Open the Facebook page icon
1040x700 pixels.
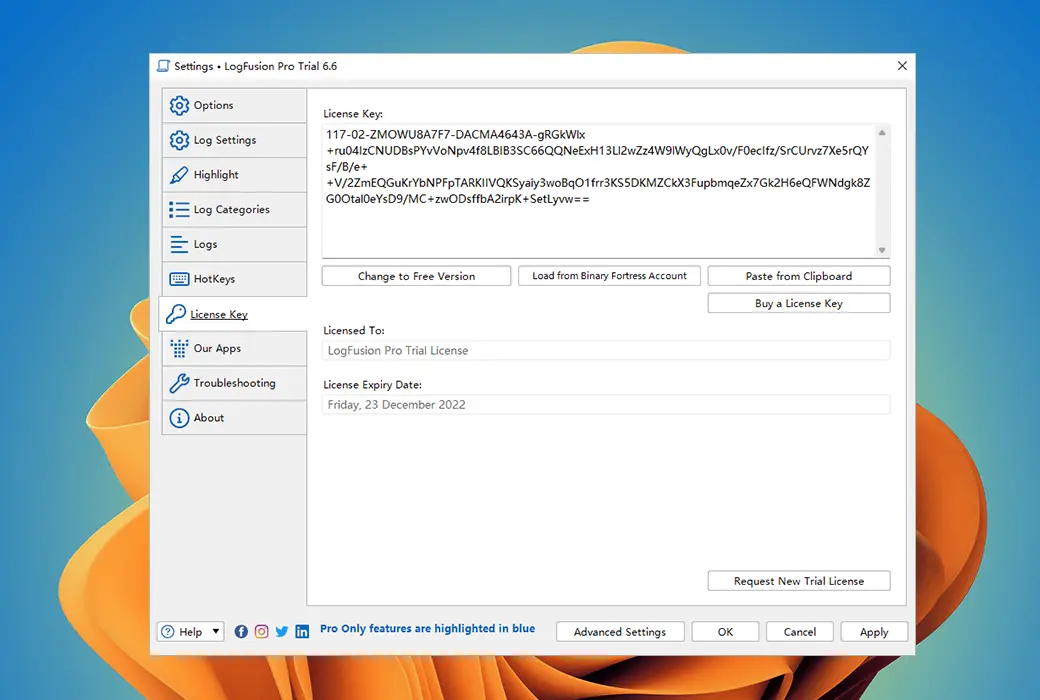(x=241, y=632)
